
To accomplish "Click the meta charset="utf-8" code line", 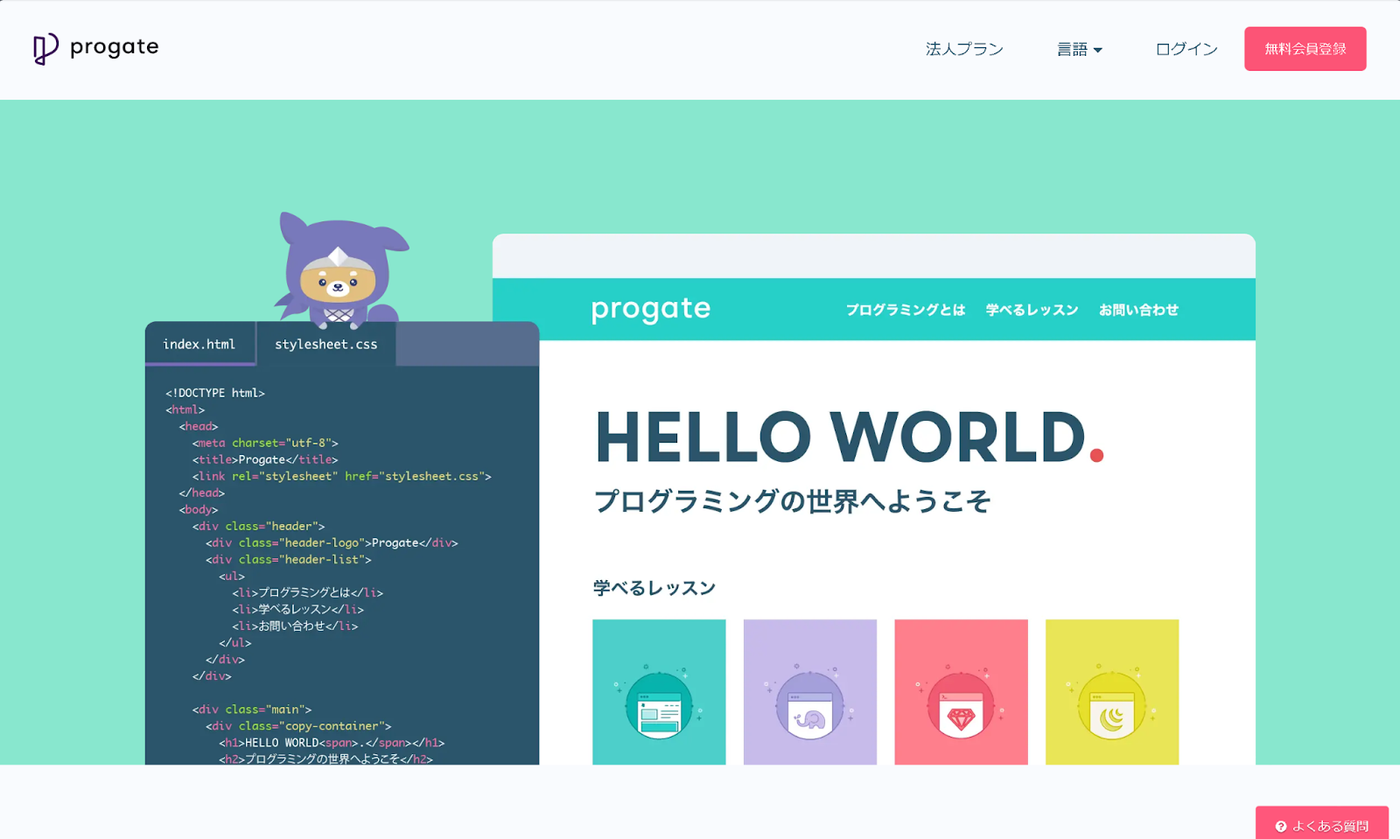I will click(x=265, y=442).
